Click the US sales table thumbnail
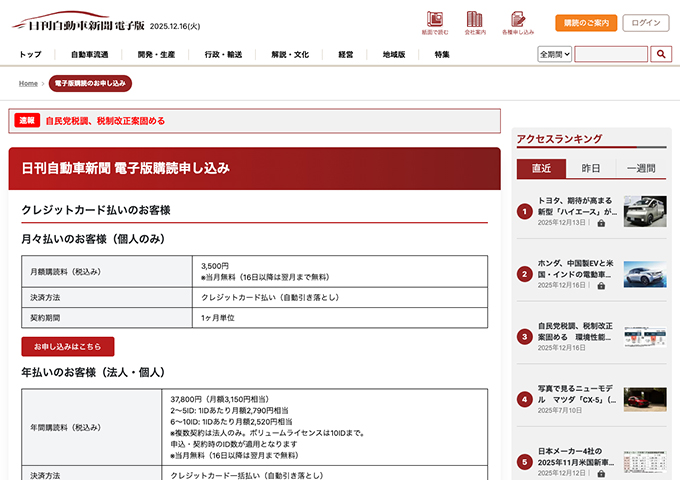 [x=645, y=462]
